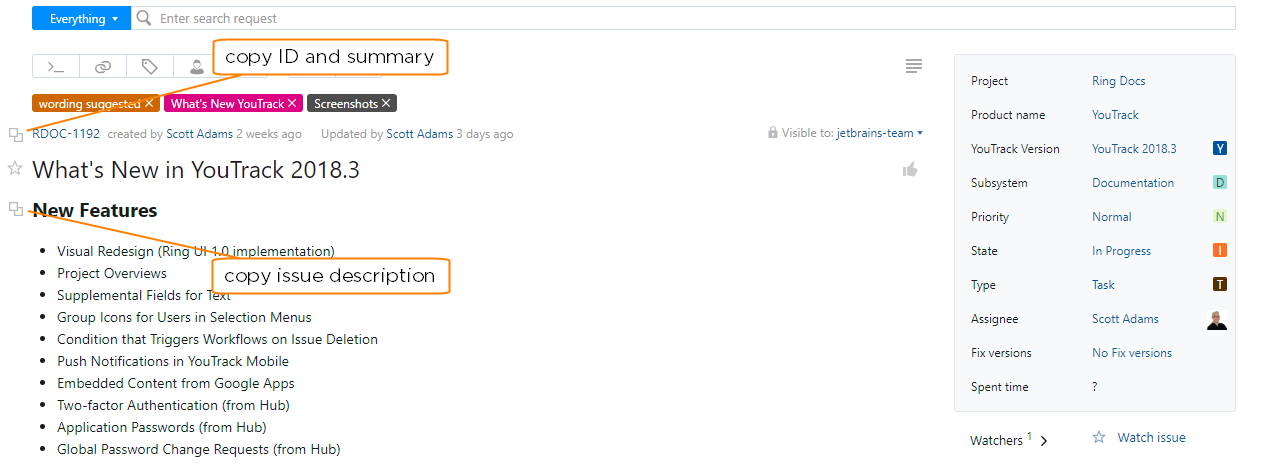Viewport: 1266px width, 464px height.
Task: Click the link issue toolbar icon
Action: point(103,67)
